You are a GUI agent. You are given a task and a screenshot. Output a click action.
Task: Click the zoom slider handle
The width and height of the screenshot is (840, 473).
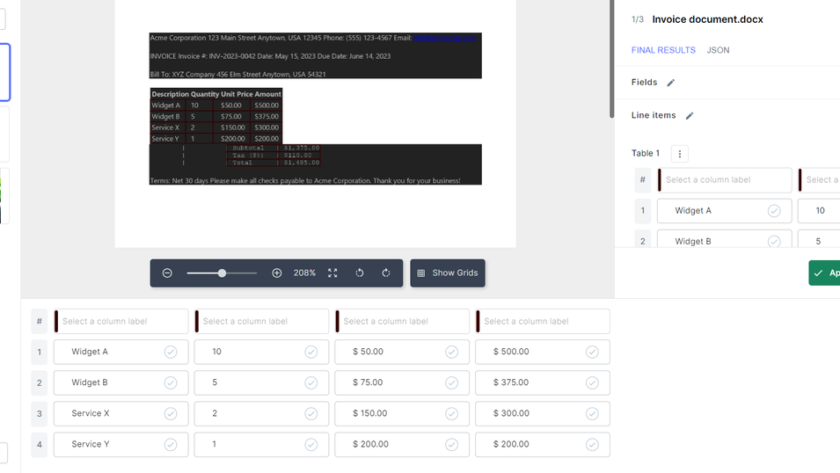(x=222, y=273)
